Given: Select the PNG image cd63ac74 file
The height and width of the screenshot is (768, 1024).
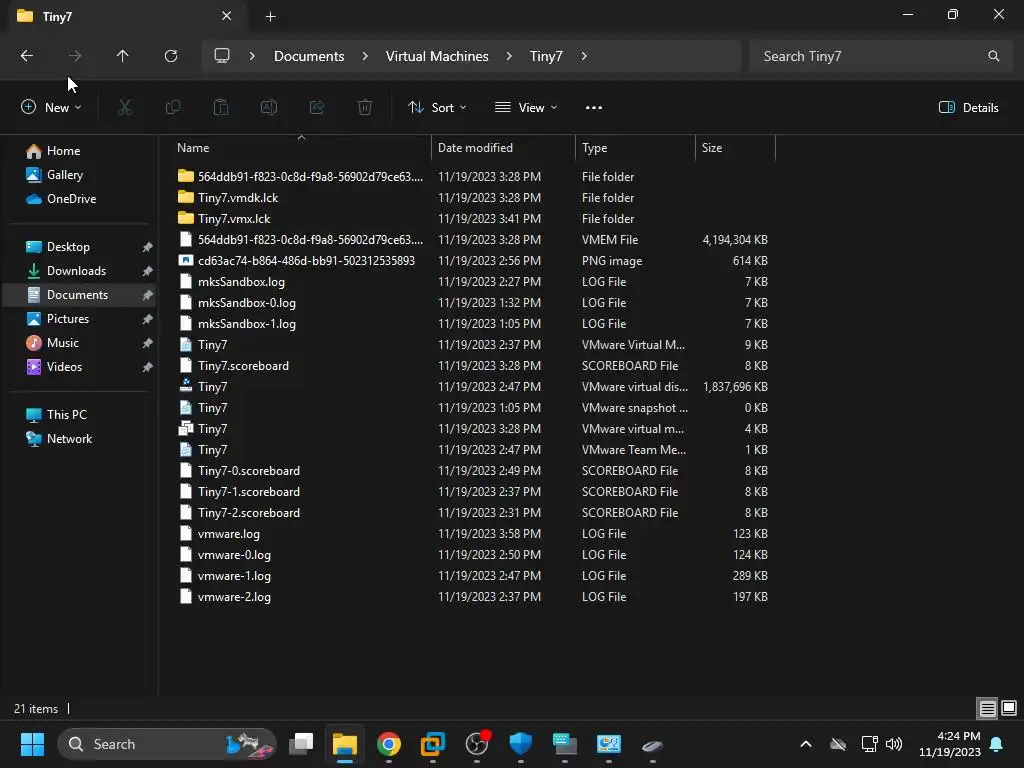Looking at the screenshot, I should point(472,261).
